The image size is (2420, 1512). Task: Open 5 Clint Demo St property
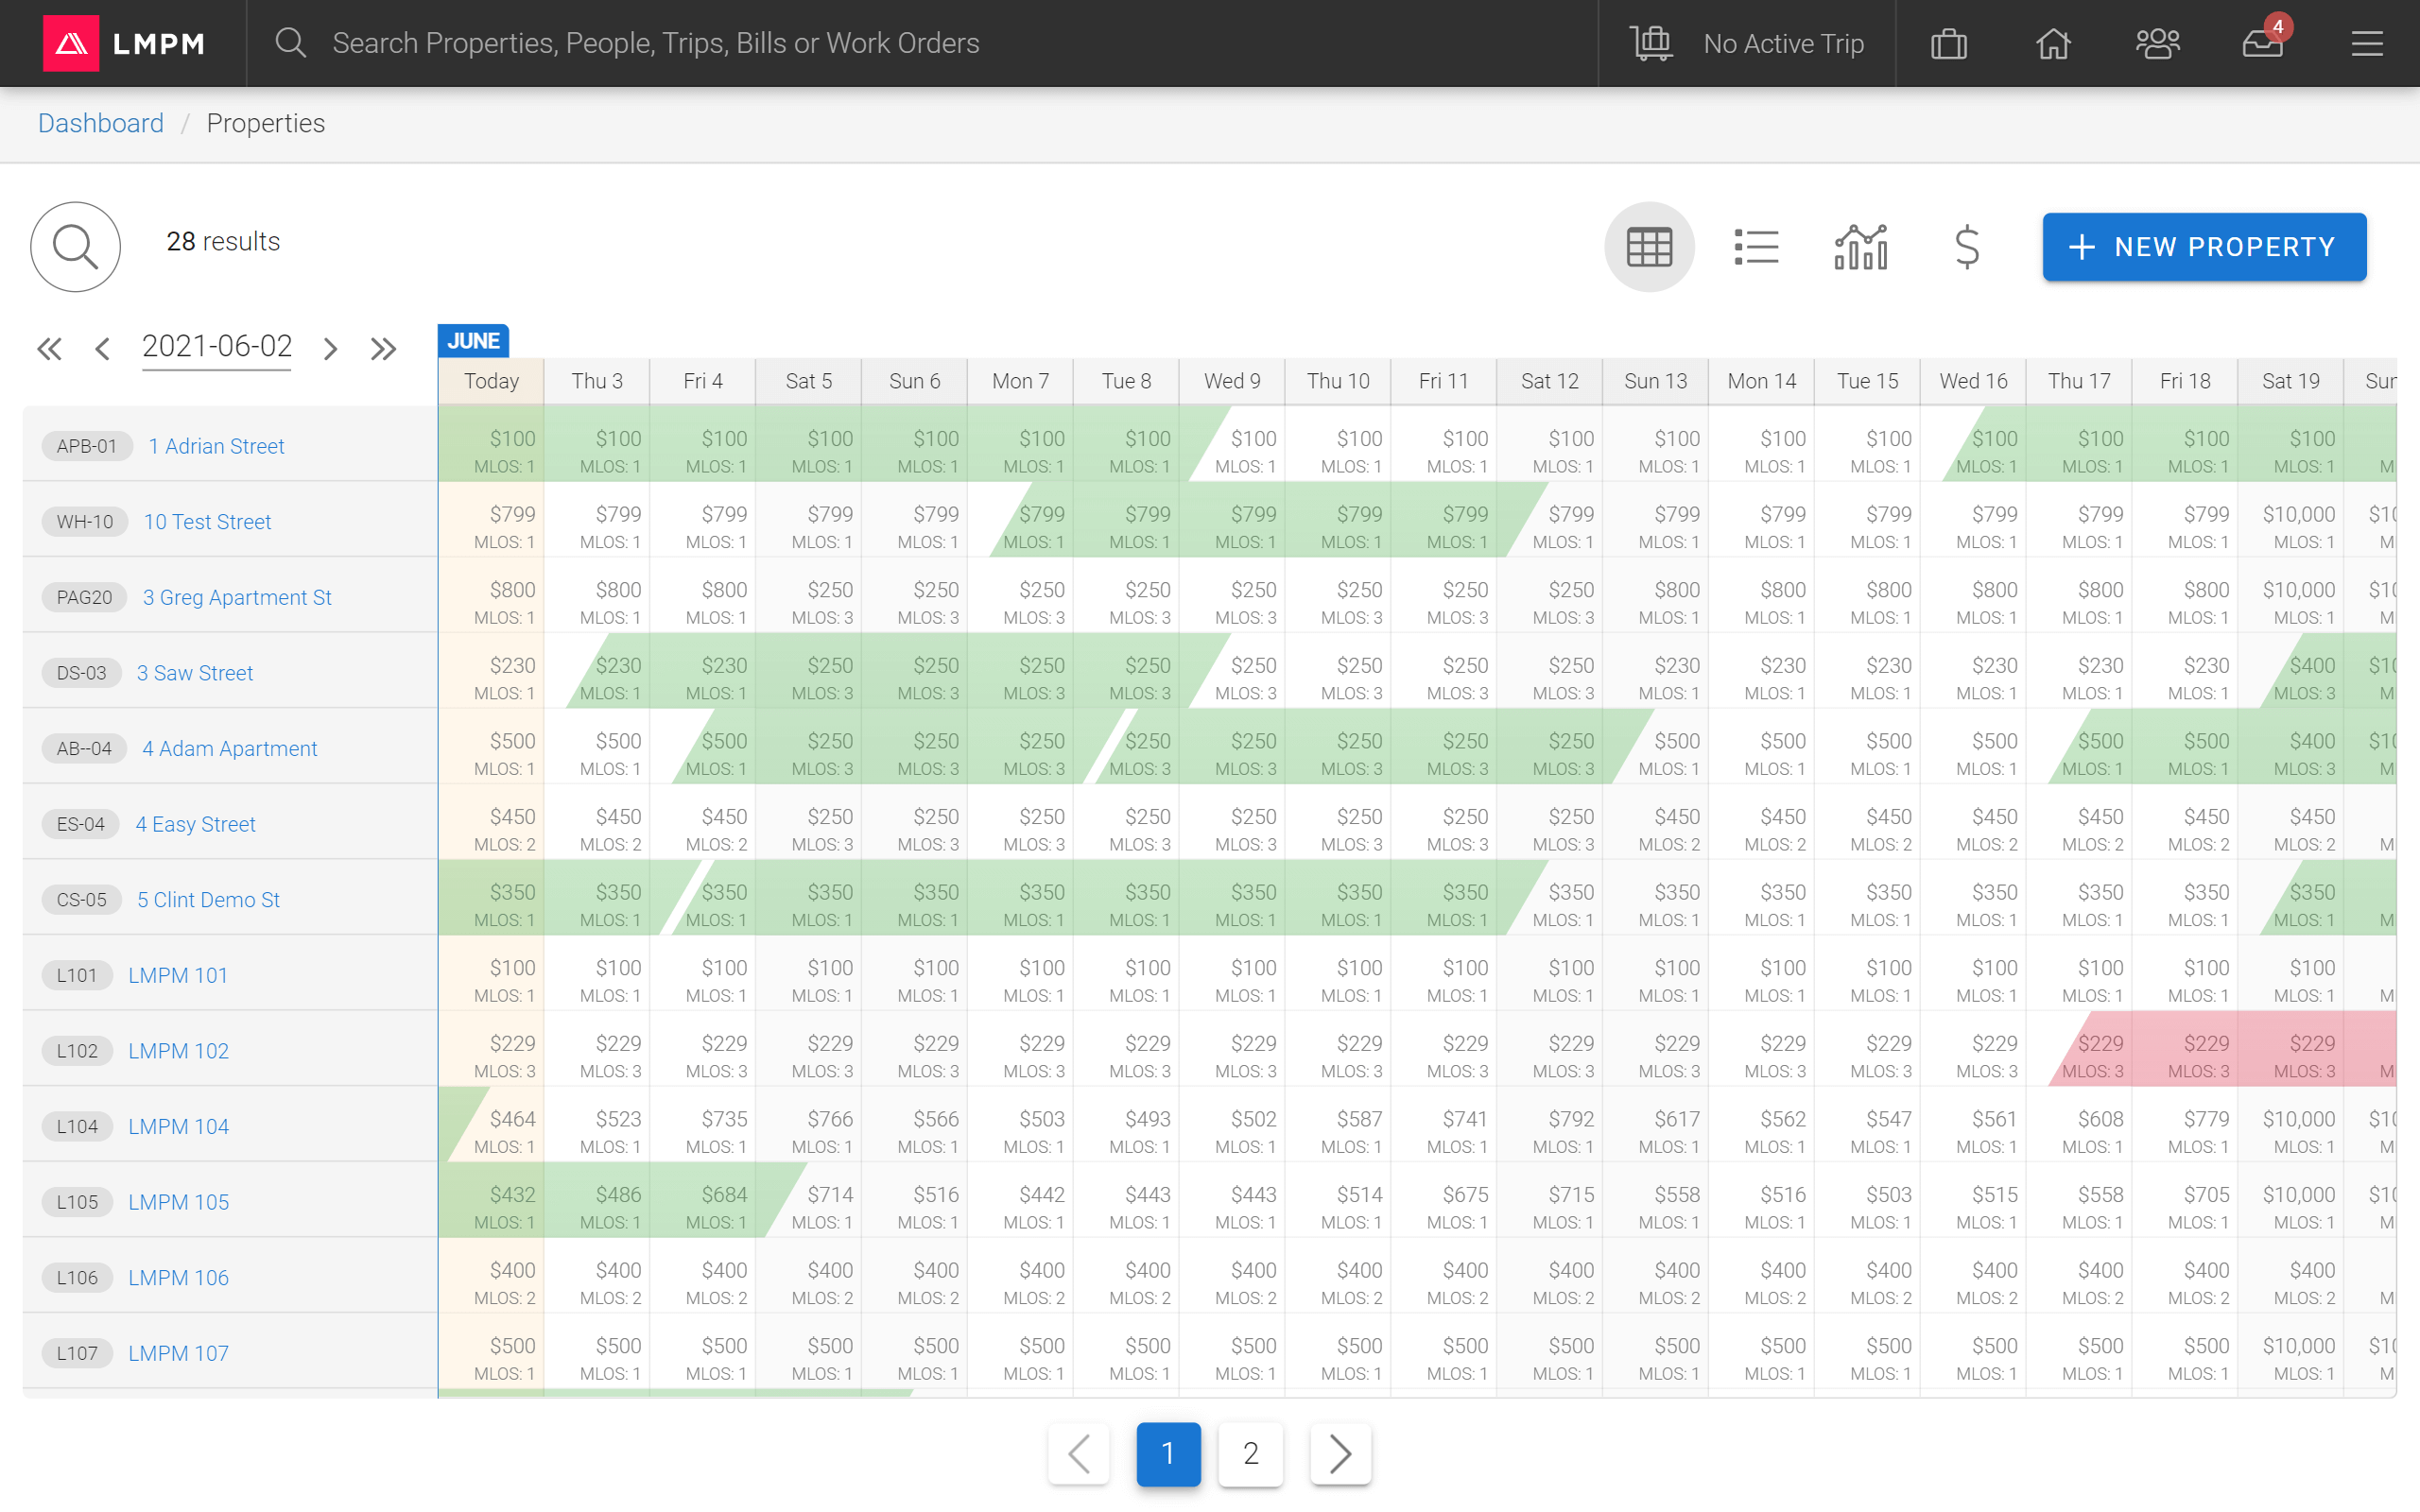pyautogui.click(x=208, y=900)
